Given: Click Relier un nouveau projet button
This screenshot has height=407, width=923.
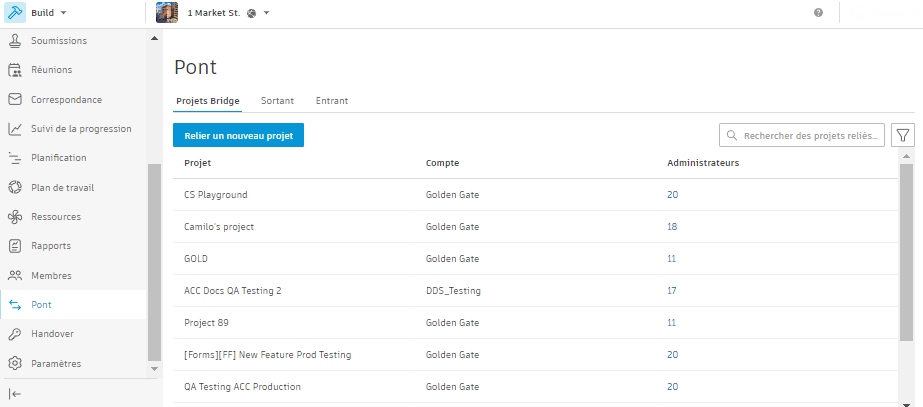Looking at the screenshot, I should coord(238,135).
